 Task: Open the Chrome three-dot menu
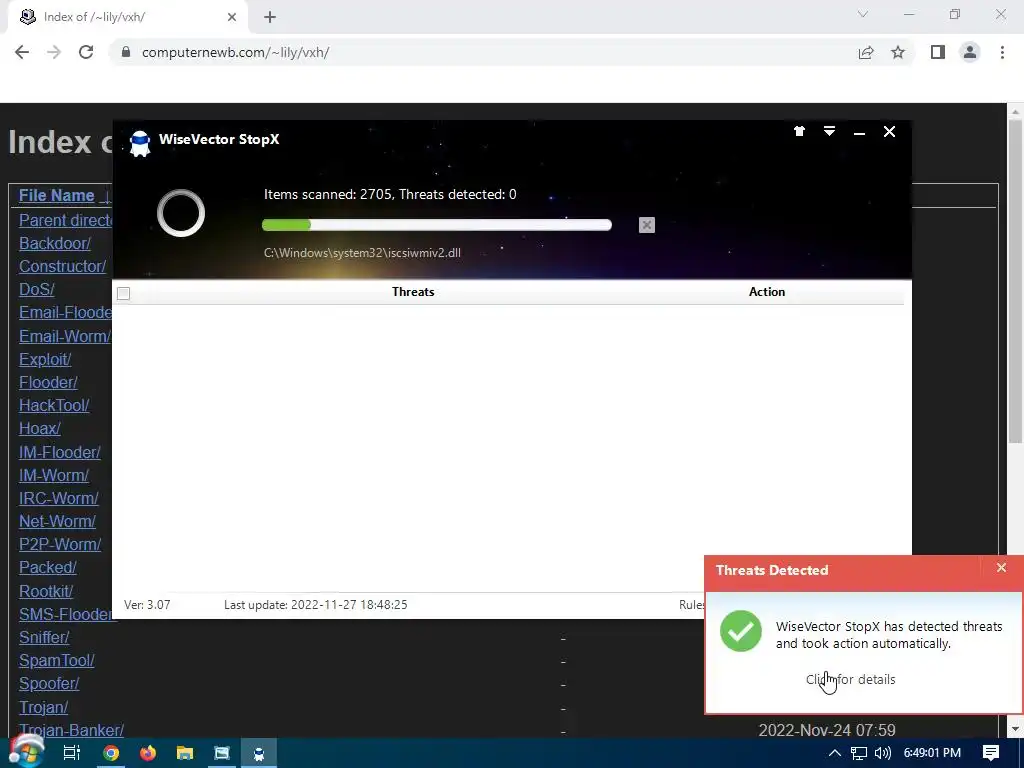[x=1002, y=52]
